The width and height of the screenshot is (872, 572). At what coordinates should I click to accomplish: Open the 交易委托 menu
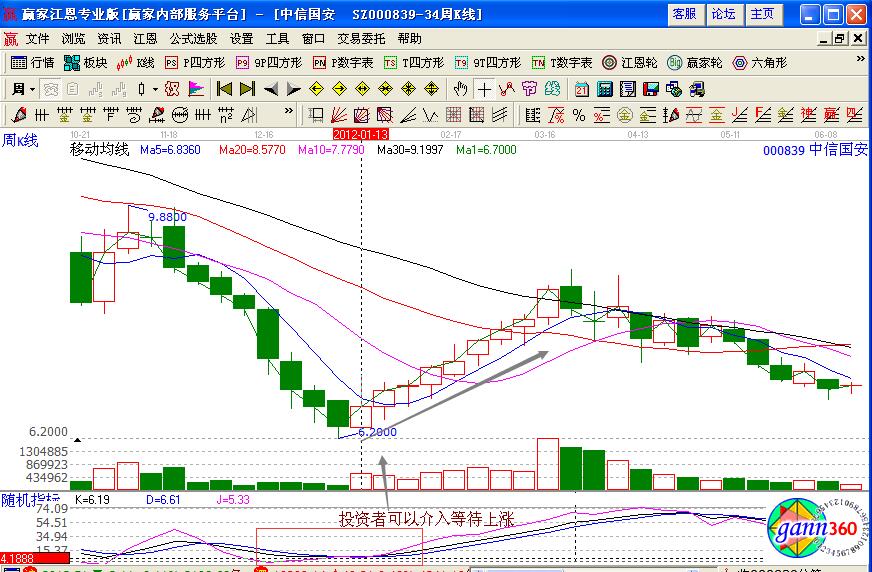click(360, 39)
